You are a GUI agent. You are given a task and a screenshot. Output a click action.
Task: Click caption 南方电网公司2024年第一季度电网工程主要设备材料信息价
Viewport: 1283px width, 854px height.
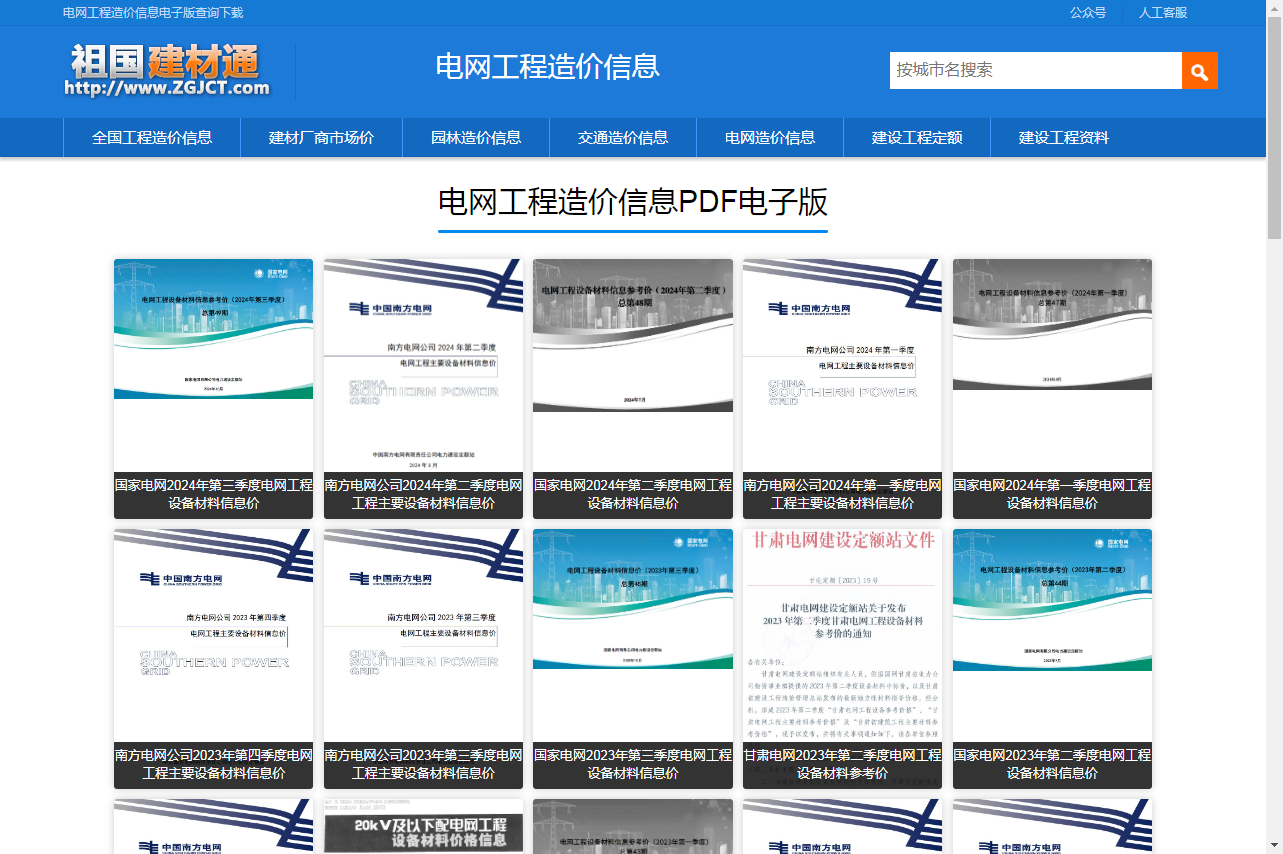click(842, 494)
